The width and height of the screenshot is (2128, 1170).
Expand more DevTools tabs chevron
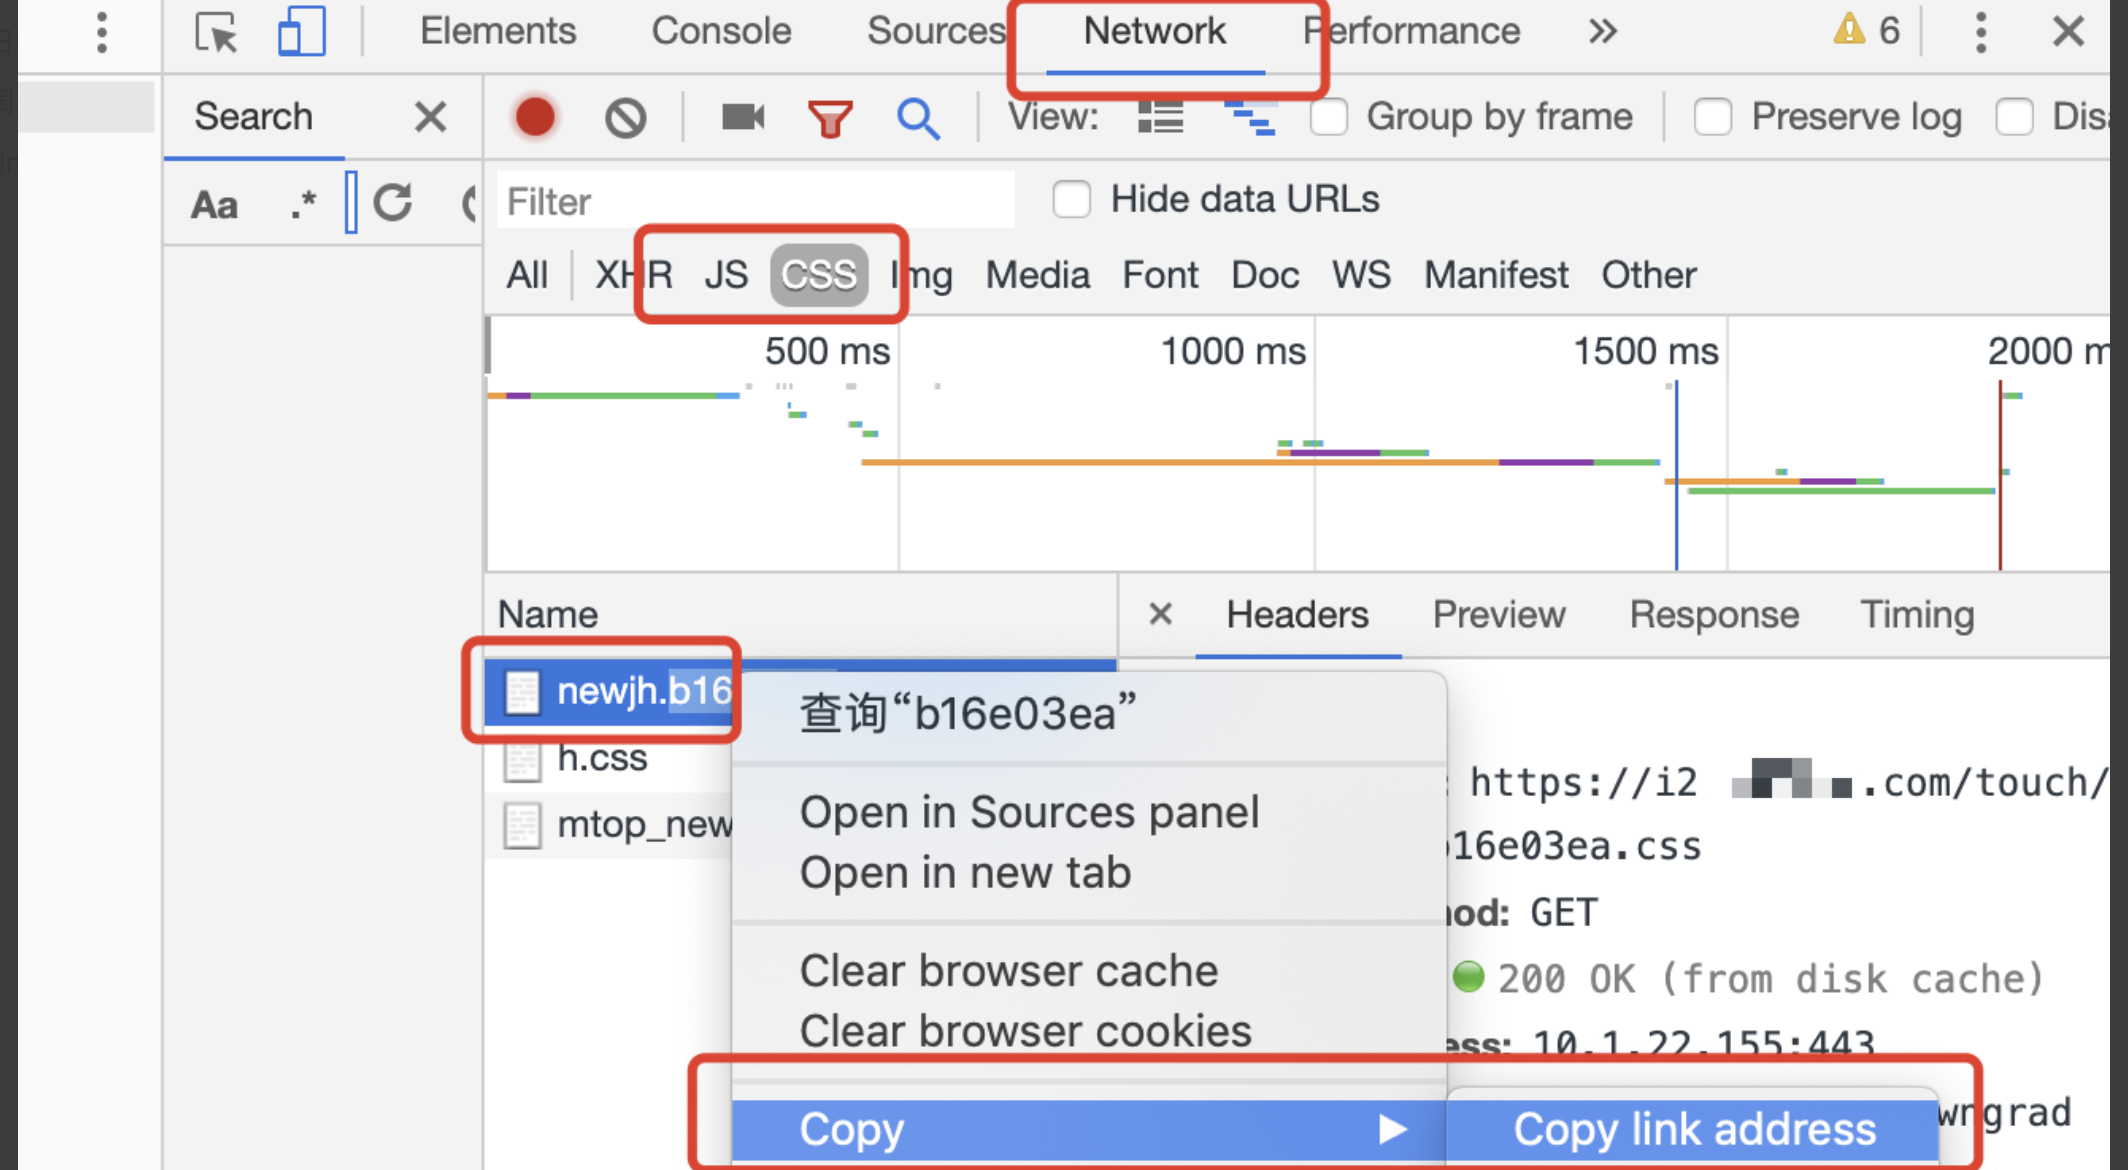(x=1602, y=32)
